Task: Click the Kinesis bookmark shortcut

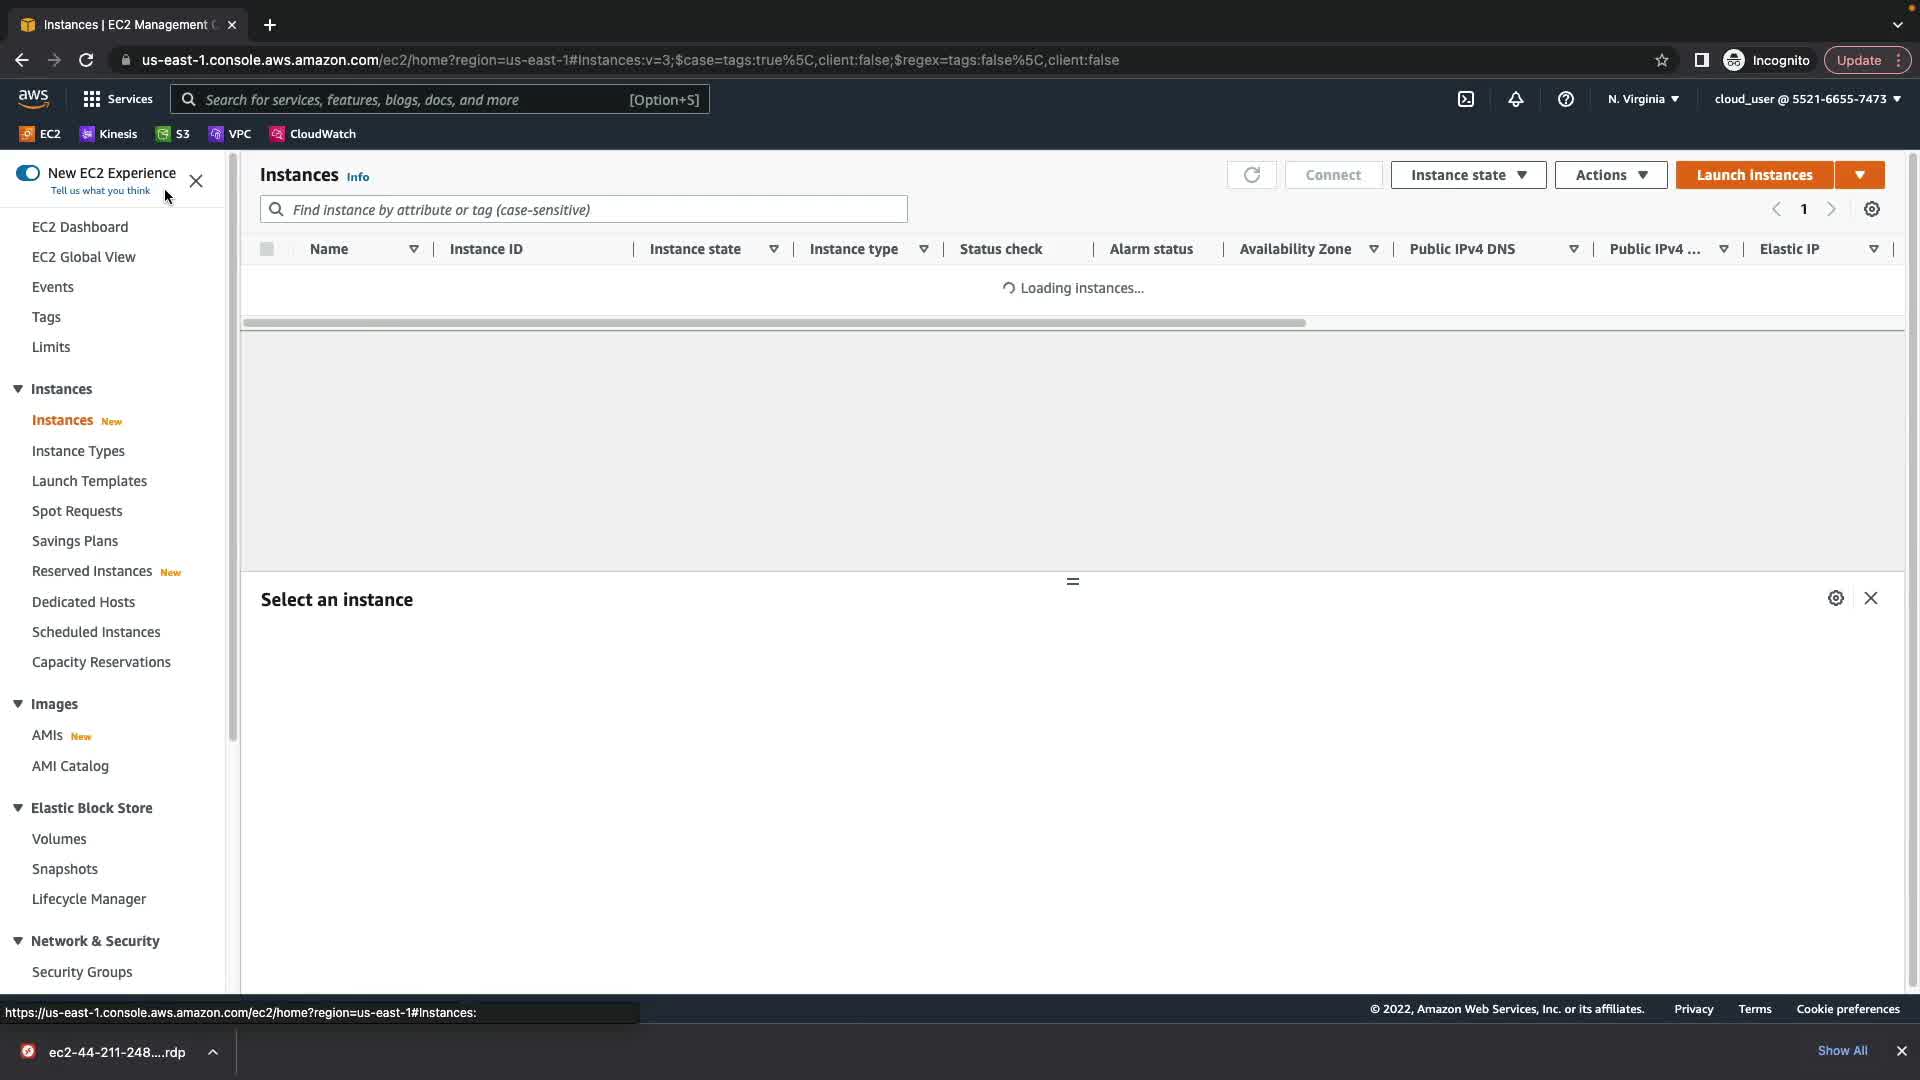Action: (x=108, y=134)
